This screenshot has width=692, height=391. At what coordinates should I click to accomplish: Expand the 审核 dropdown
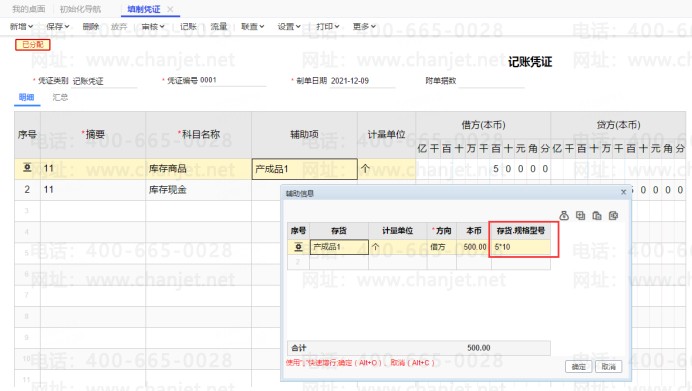point(153,26)
